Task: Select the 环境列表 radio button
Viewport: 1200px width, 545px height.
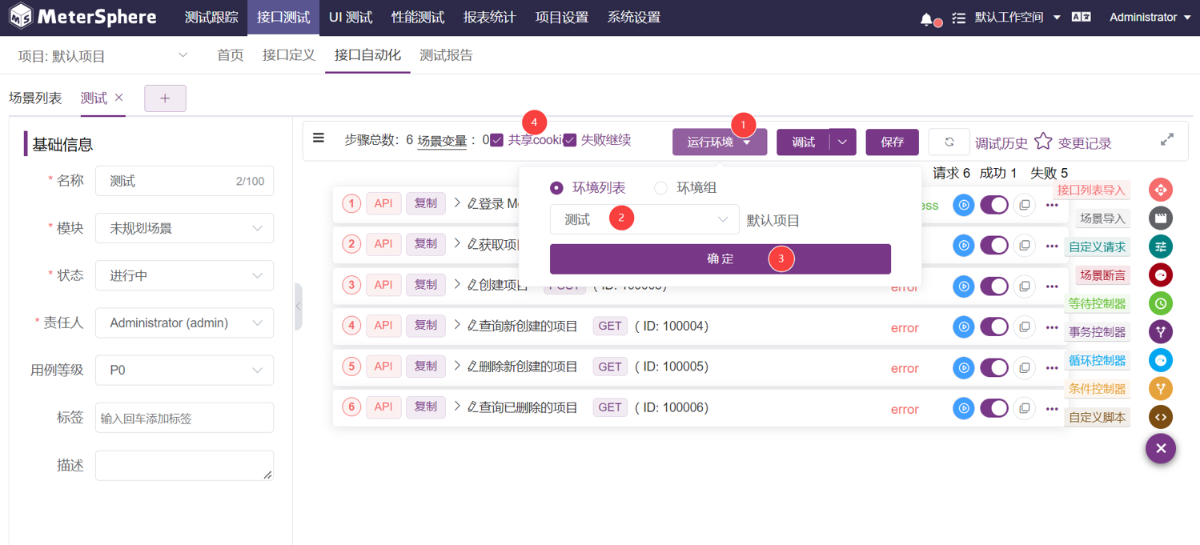Action: pos(557,188)
